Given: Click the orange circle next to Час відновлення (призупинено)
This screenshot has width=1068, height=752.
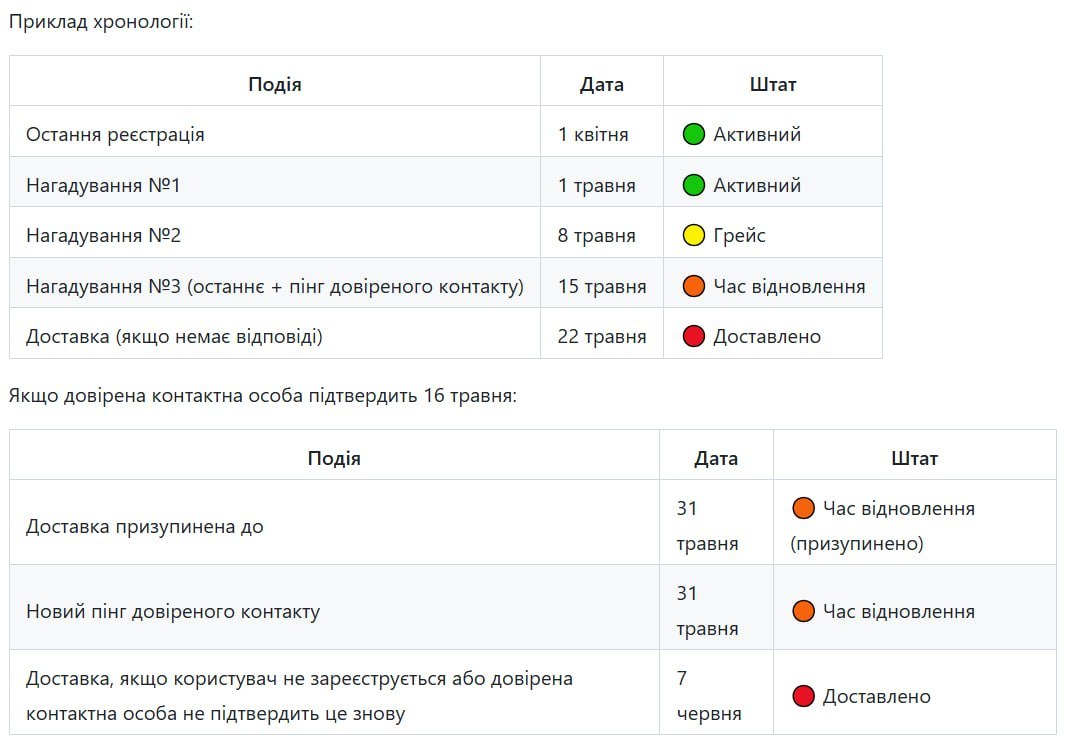Looking at the screenshot, I should (804, 508).
